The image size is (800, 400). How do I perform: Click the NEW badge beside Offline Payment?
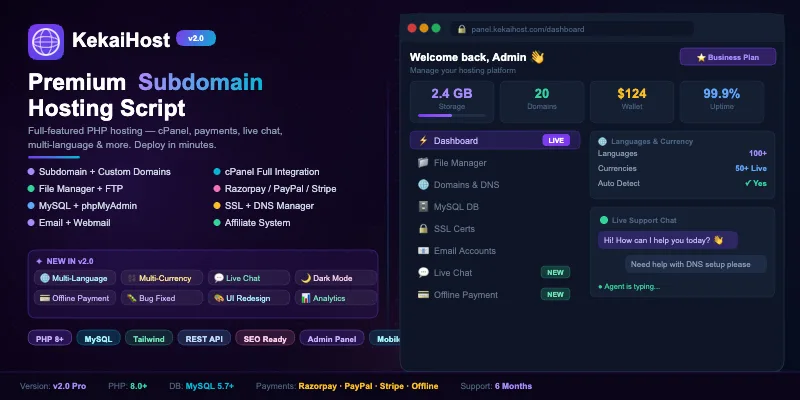(x=555, y=294)
